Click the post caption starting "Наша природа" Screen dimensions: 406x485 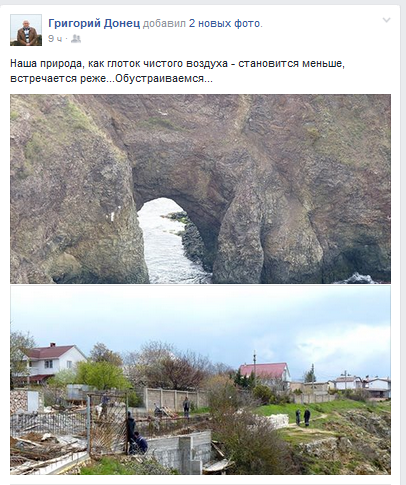[177, 71]
